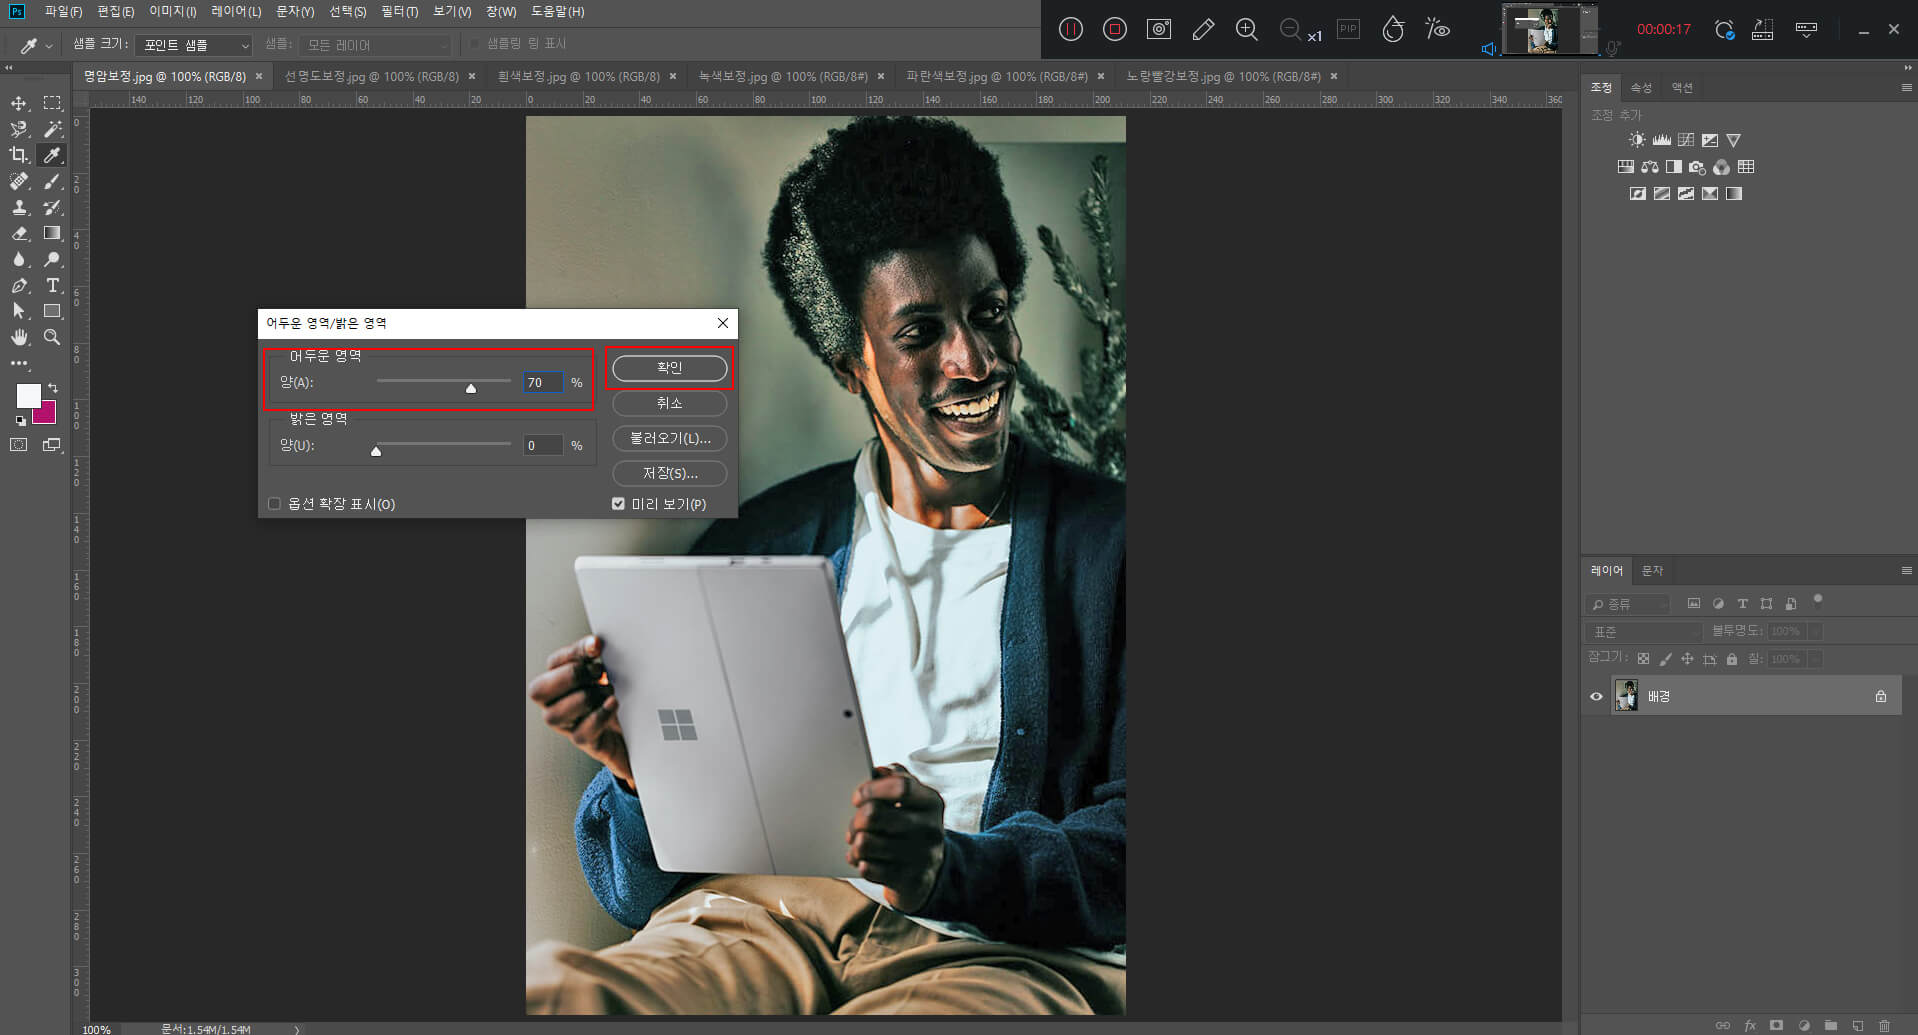Select the Hand tool
The width and height of the screenshot is (1918, 1035).
pyautogui.click(x=19, y=337)
